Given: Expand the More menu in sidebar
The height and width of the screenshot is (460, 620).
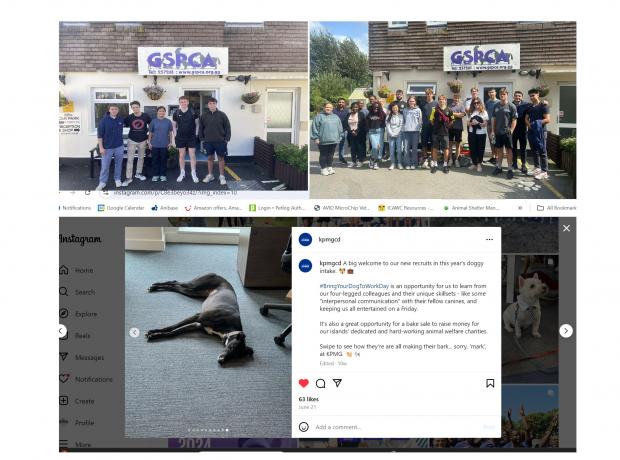Looking at the screenshot, I should [75, 445].
